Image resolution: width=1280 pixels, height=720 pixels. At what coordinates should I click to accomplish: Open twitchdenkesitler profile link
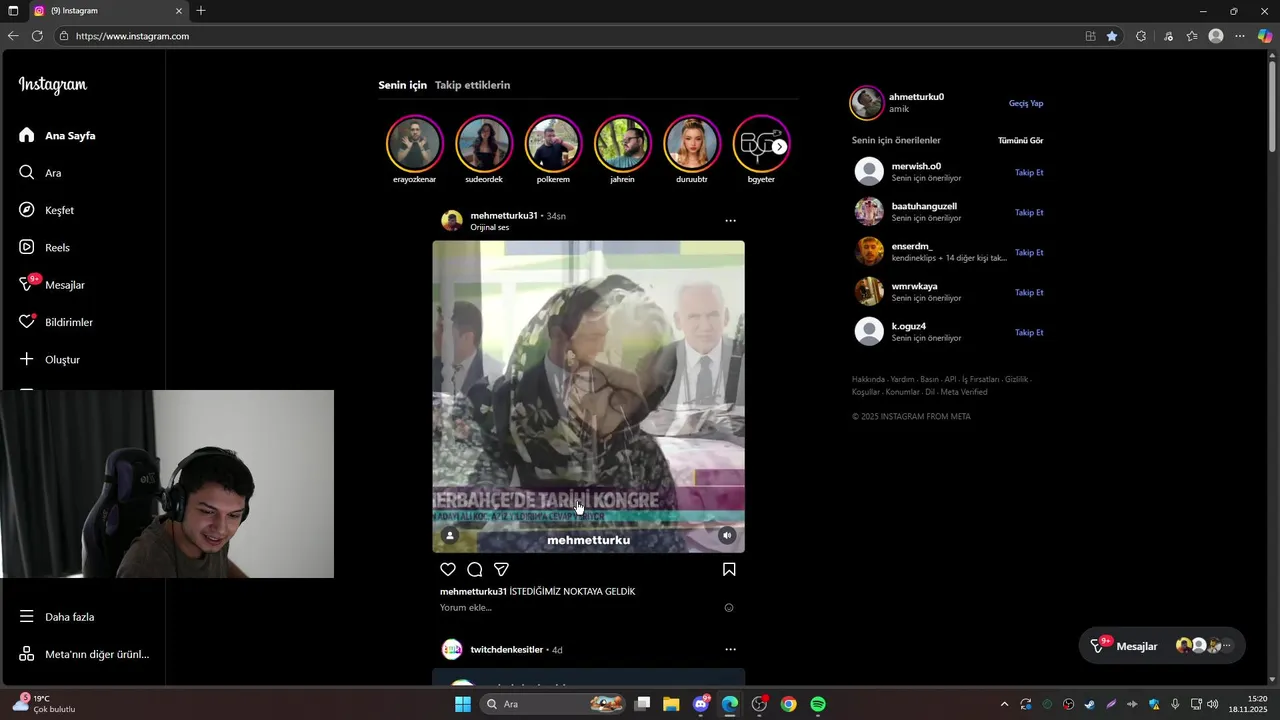pos(507,650)
